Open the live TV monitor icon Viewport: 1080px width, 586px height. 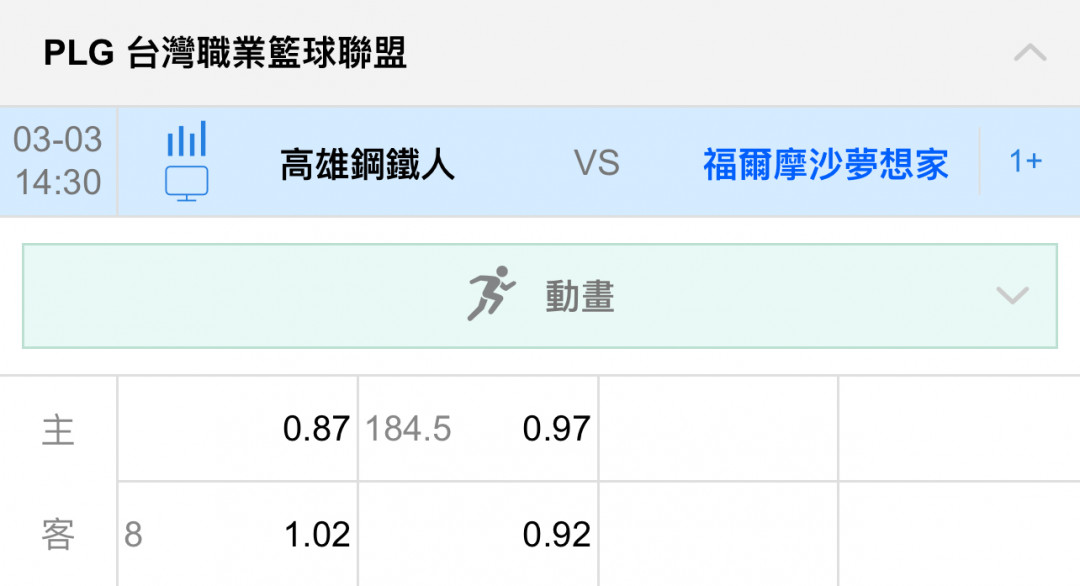[187, 183]
